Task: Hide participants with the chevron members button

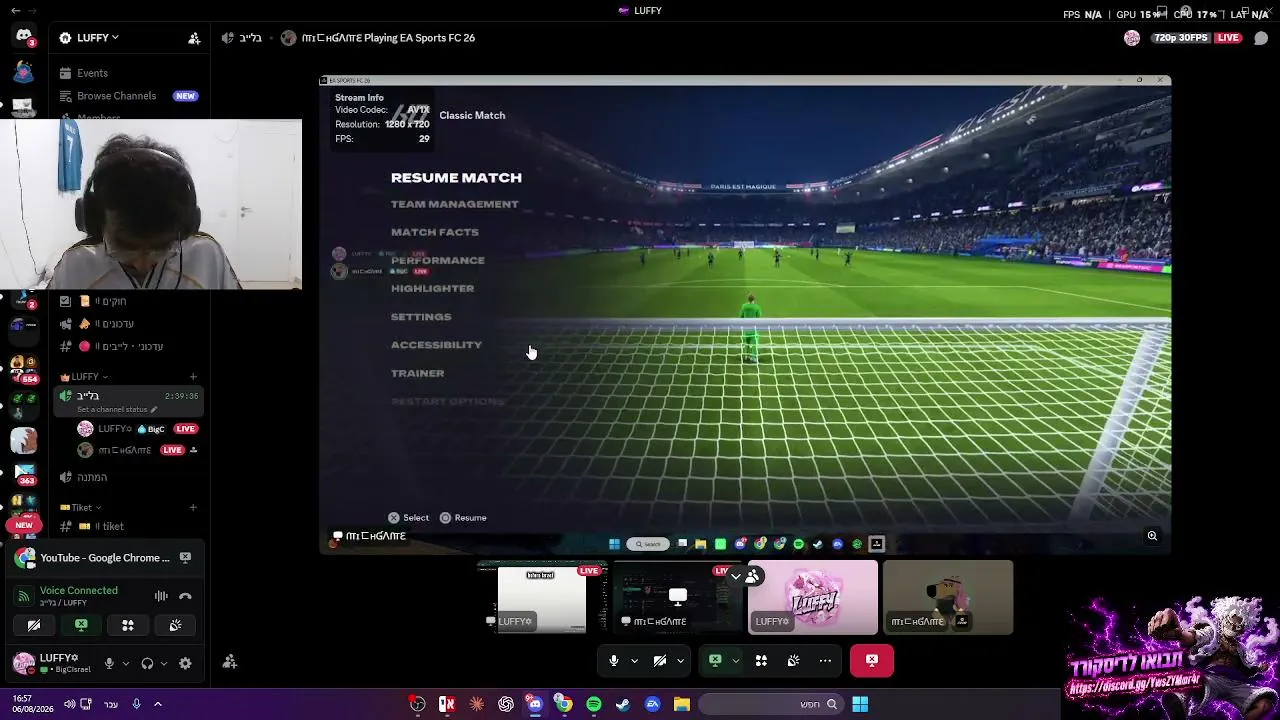Action: (x=744, y=576)
